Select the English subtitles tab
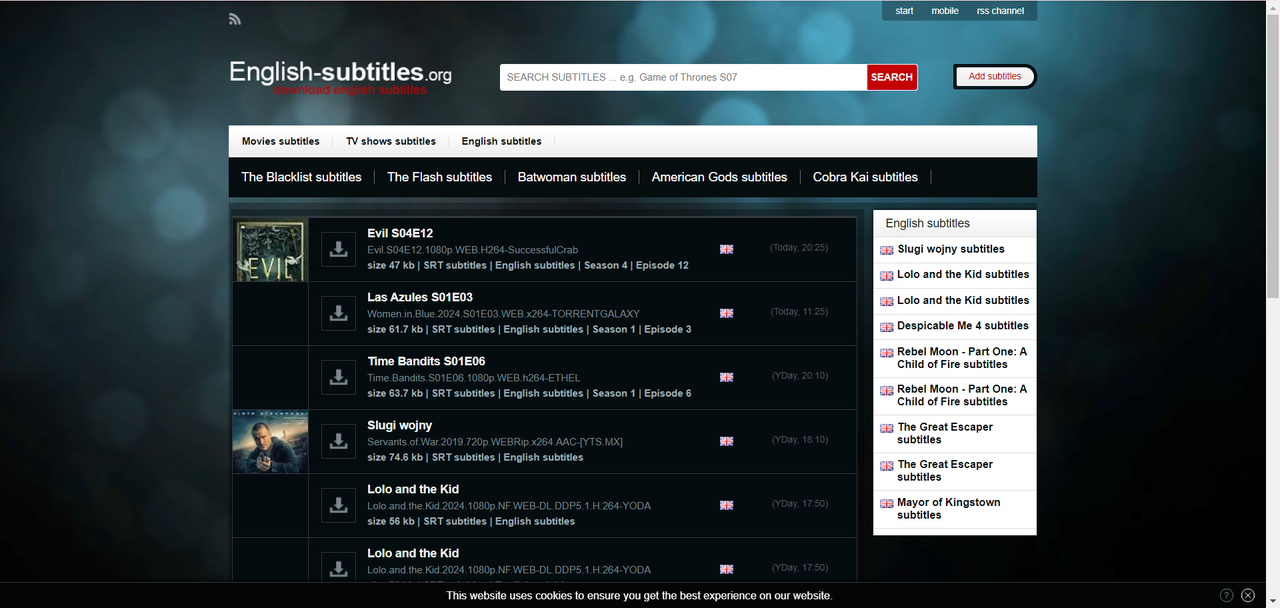The width and height of the screenshot is (1280, 608). coord(501,141)
